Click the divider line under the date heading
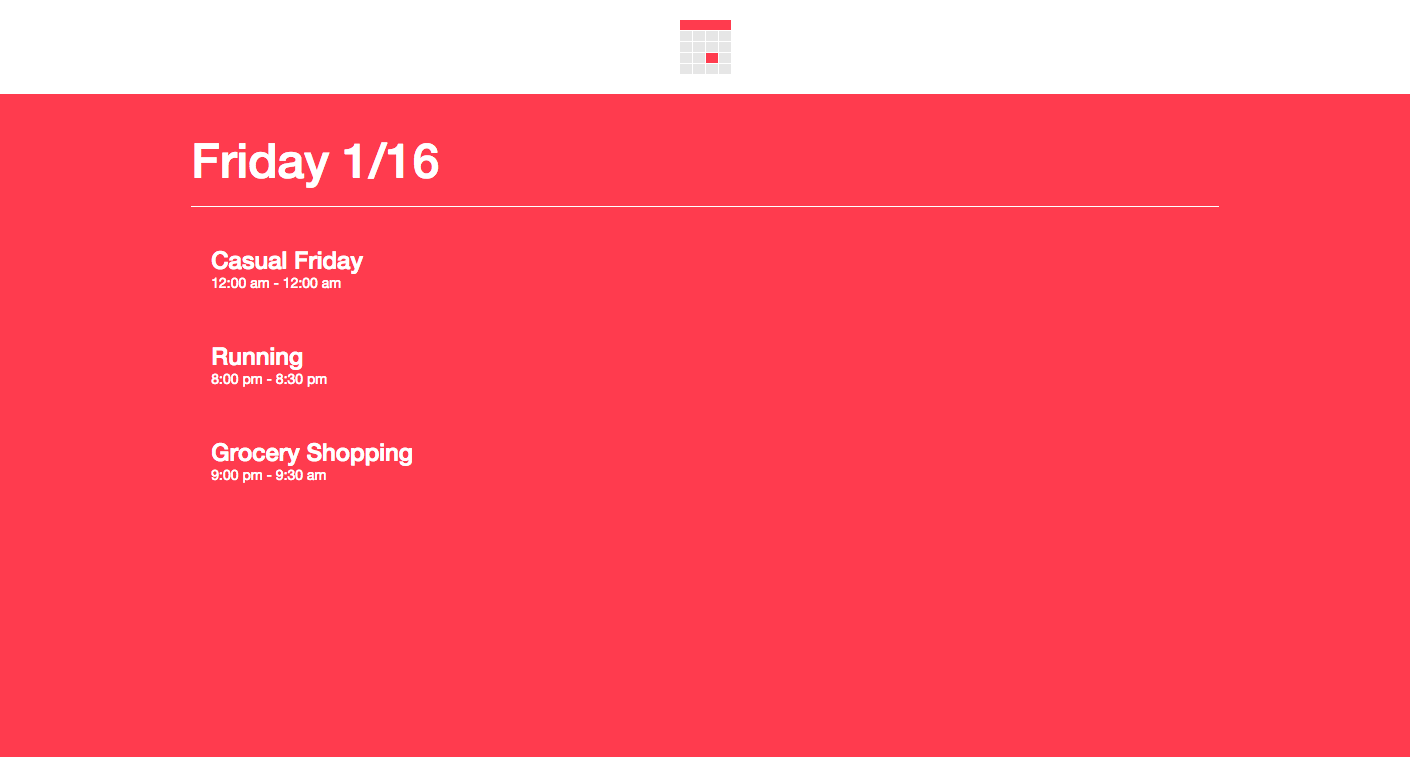Screen dimensions: 1410x757 click(x=705, y=205)
